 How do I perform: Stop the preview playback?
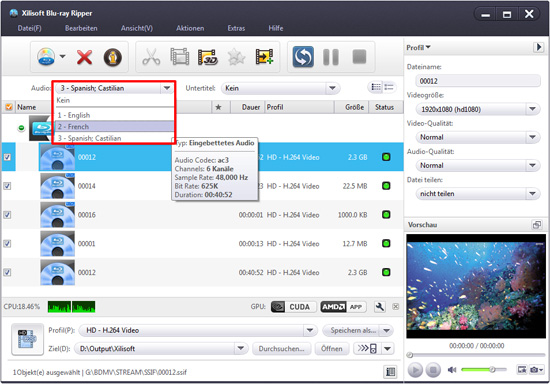coord(433,370)
